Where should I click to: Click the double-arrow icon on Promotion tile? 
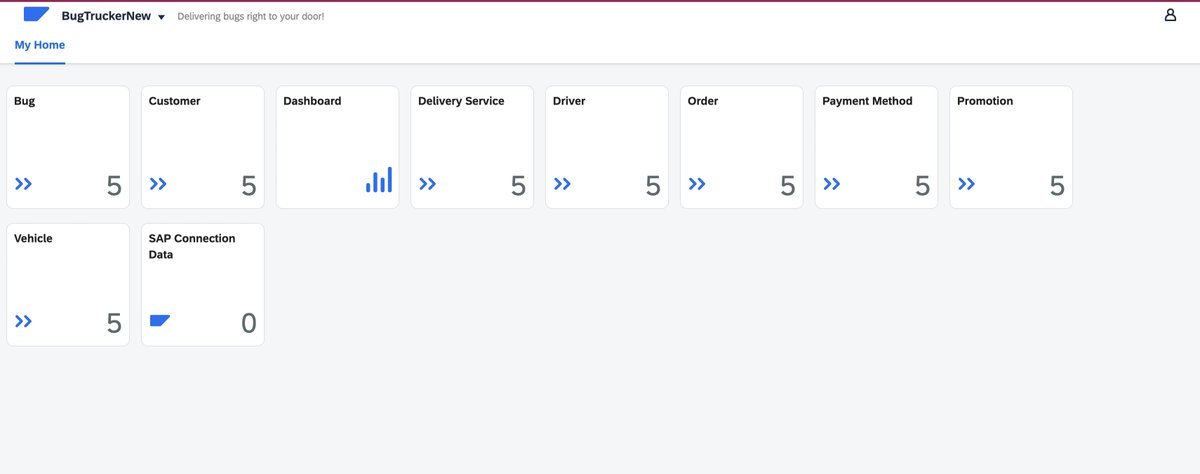(x=966, y=184)
